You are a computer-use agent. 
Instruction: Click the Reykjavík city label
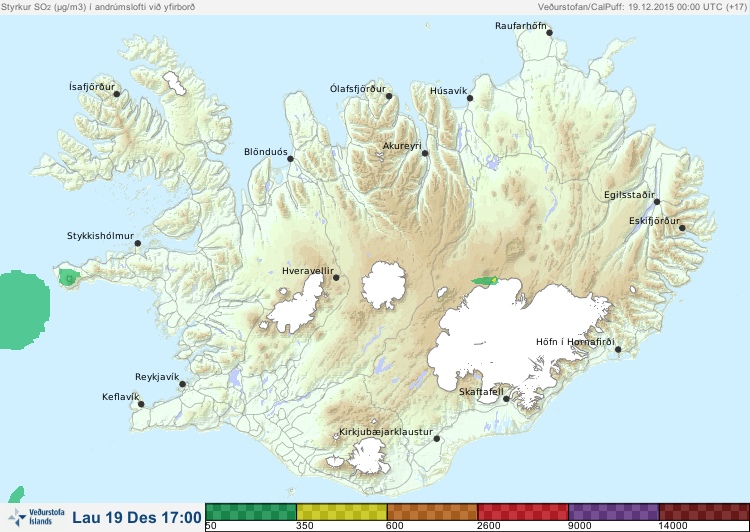coord(157,377)
